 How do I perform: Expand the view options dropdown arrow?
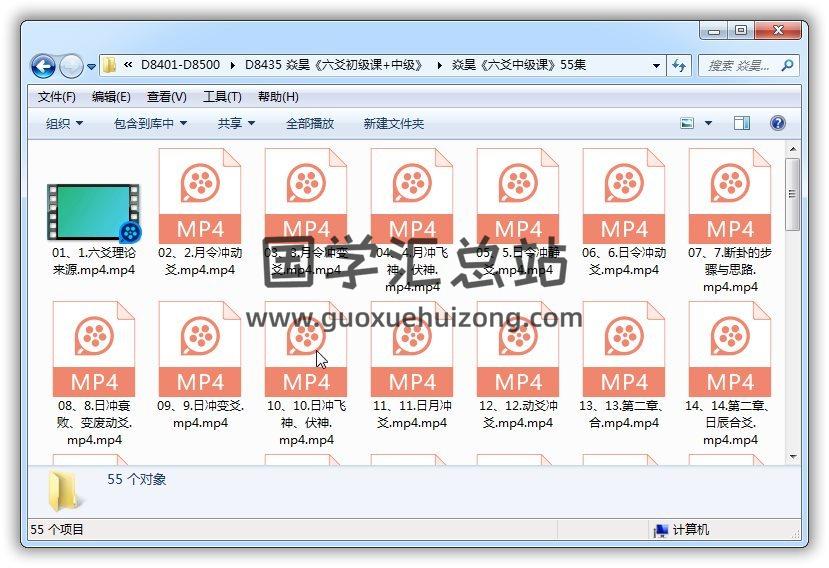click(709, 123)
